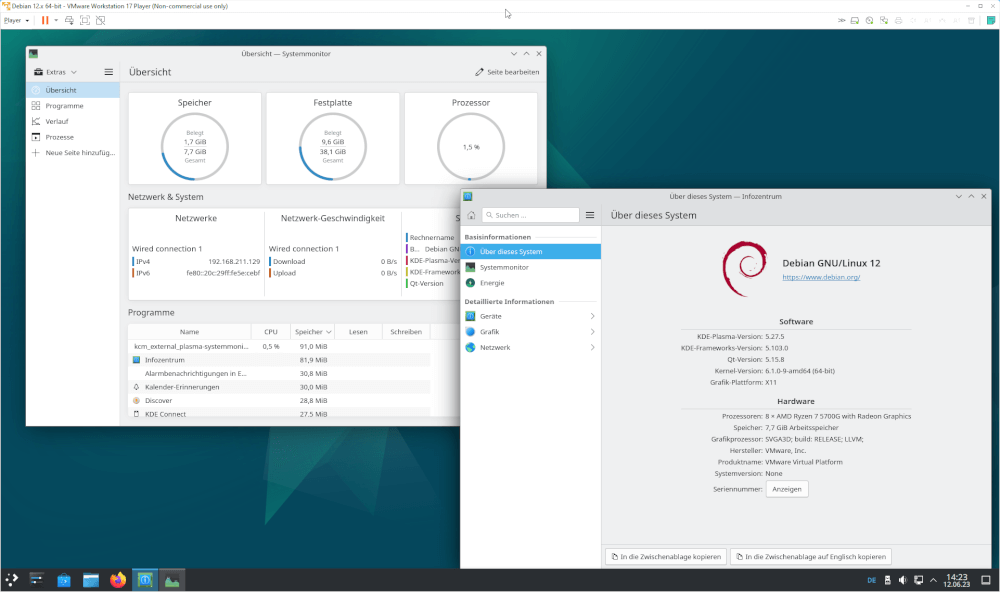This screenshot has width=1000, height=592.
Task: Open the hamburger menu in Infozentrum
Action: coord(590,215)
